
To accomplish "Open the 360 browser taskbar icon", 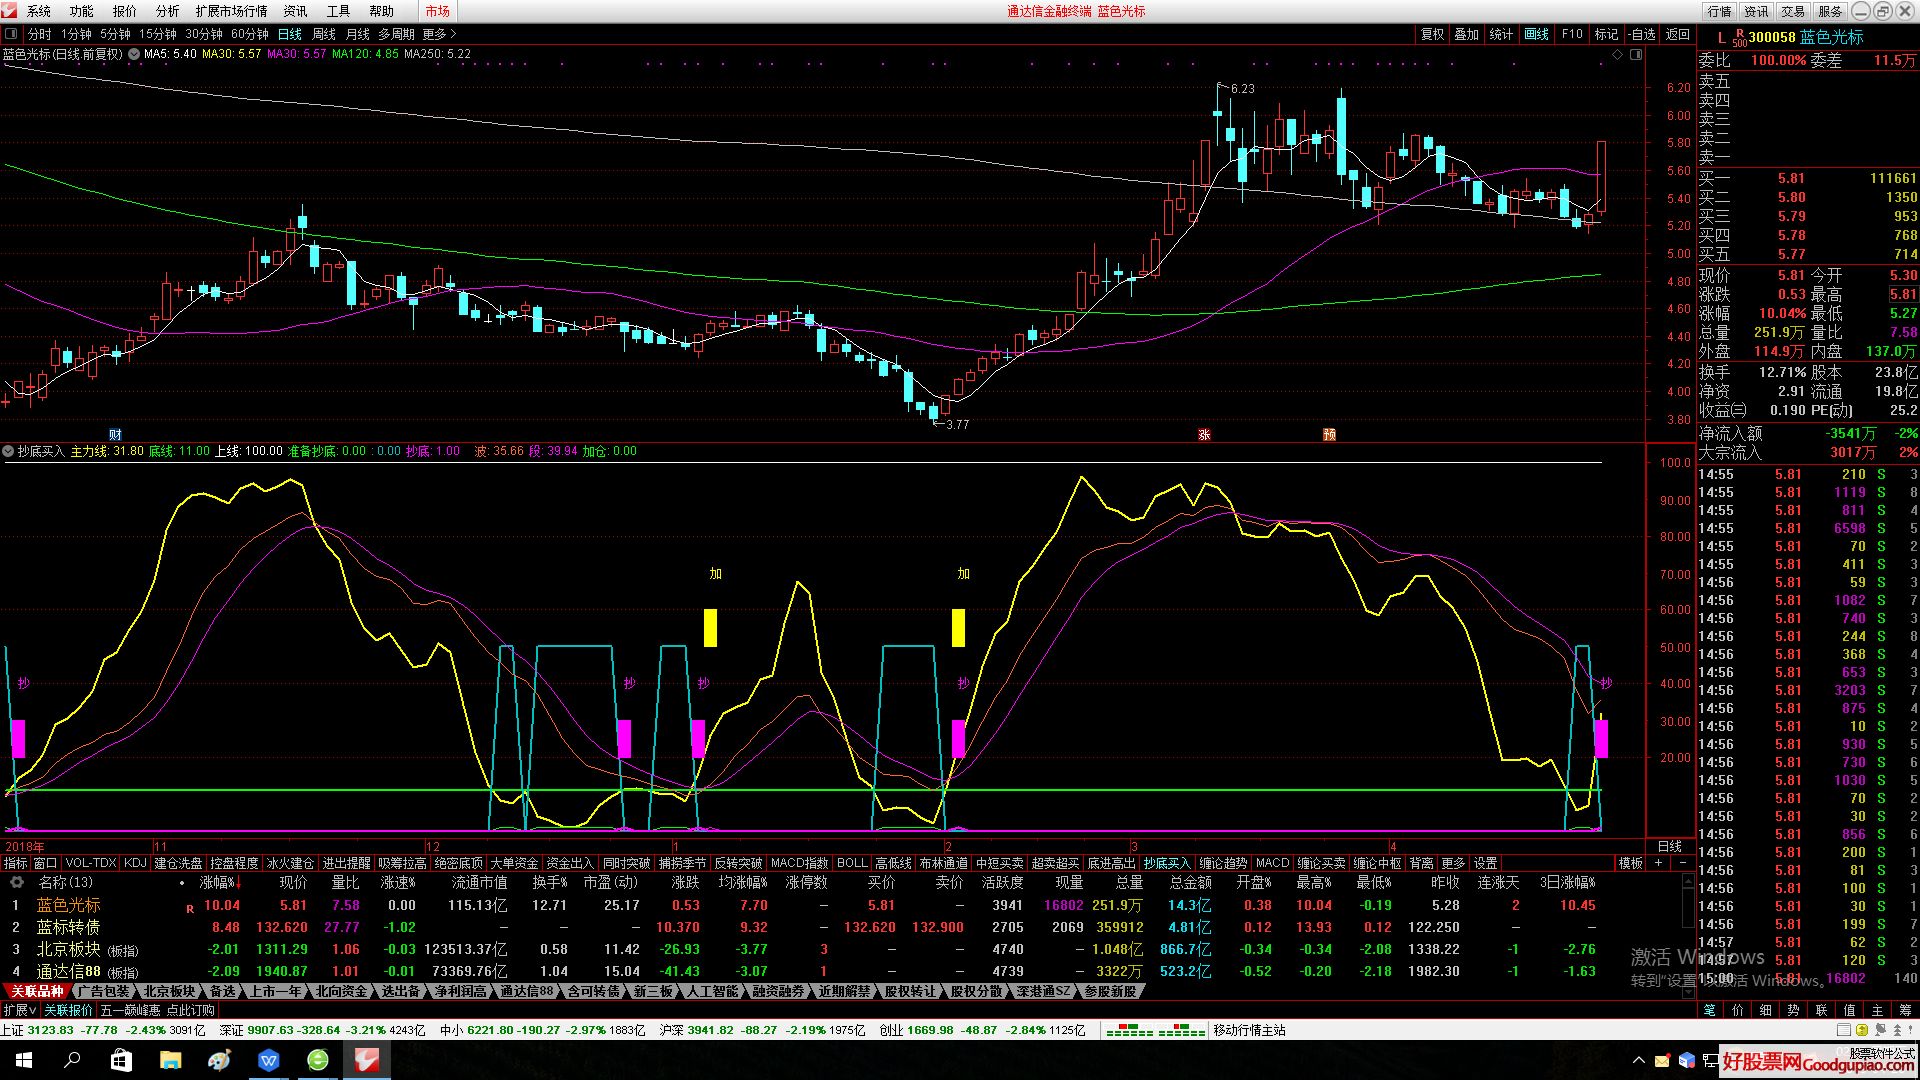I will (x=318, y=1060).
